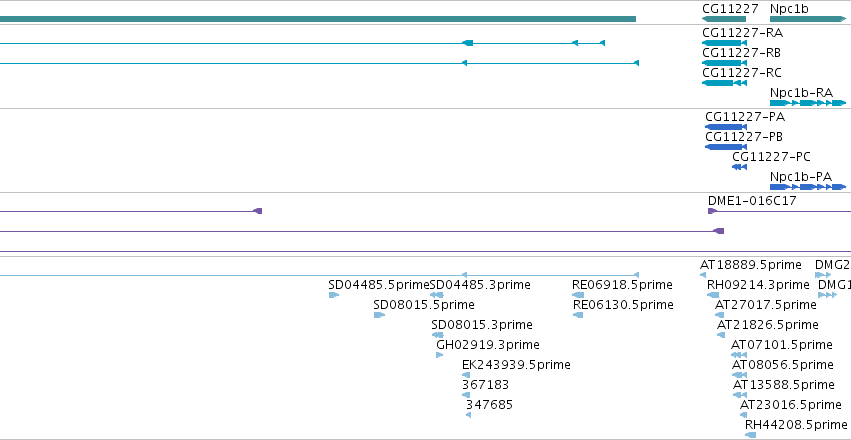Image resolution: width=851 pixels, height=440 pixels.
Task: Click the small arrow under 347685
Action: [468, 416]
